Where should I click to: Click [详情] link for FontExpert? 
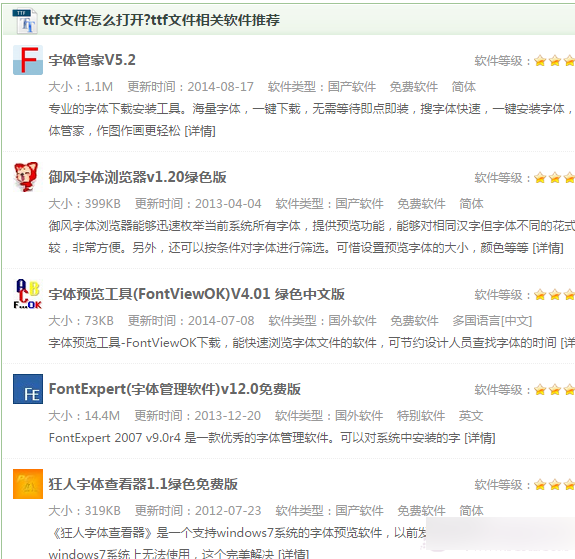point(480,438)
